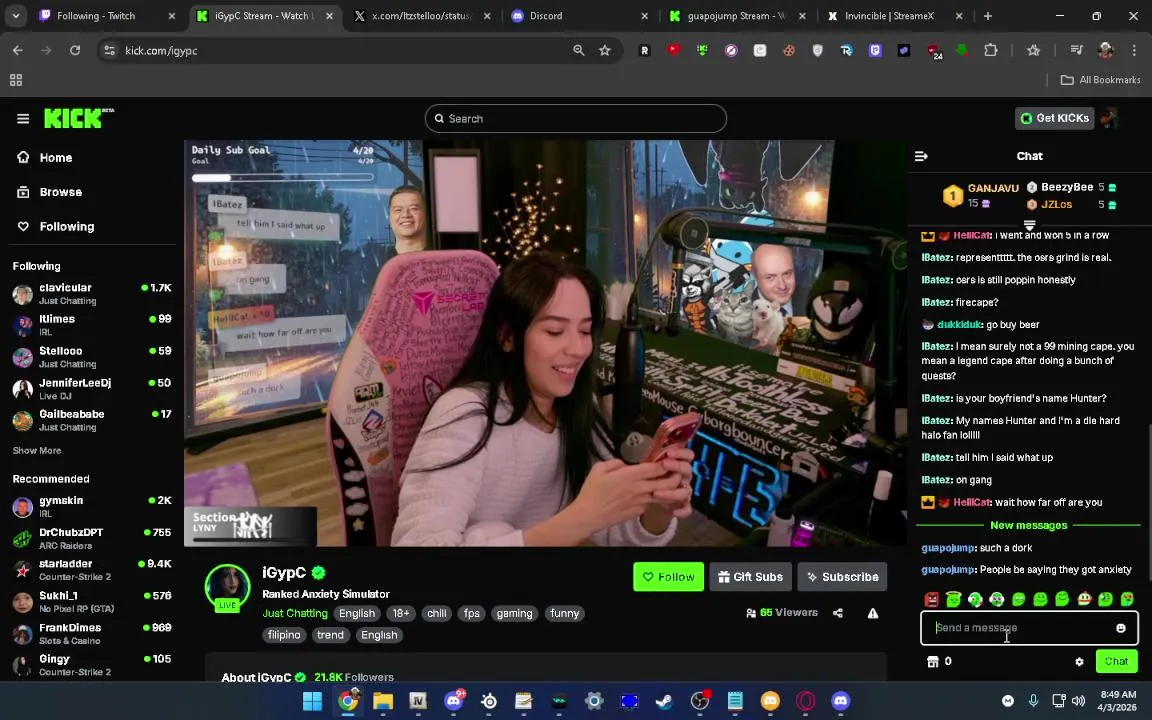Viewport: 1152px width, 720px height.
Task: Open Steam from the taskbar
Action: pos(664,701)
